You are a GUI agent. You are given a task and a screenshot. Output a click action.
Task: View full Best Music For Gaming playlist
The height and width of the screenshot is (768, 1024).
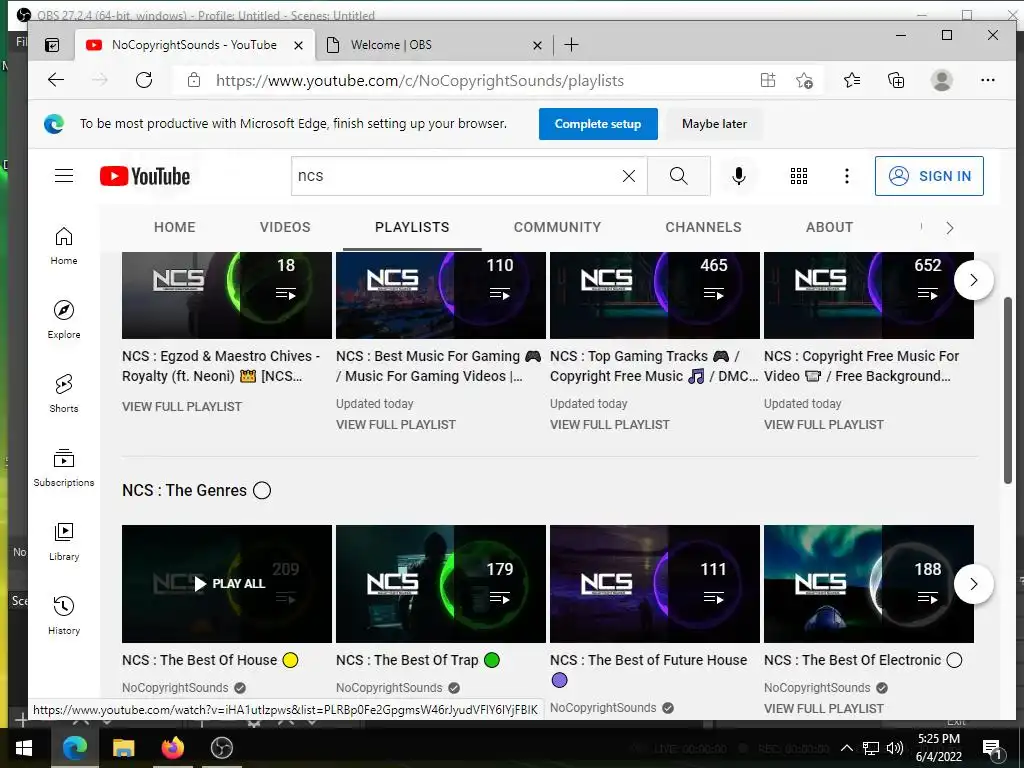pyautogui.click(x=396, y=424)
